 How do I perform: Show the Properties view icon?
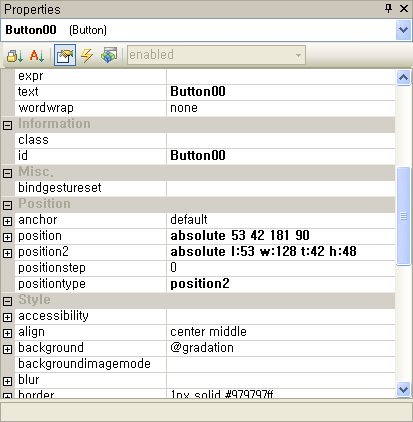65,55
